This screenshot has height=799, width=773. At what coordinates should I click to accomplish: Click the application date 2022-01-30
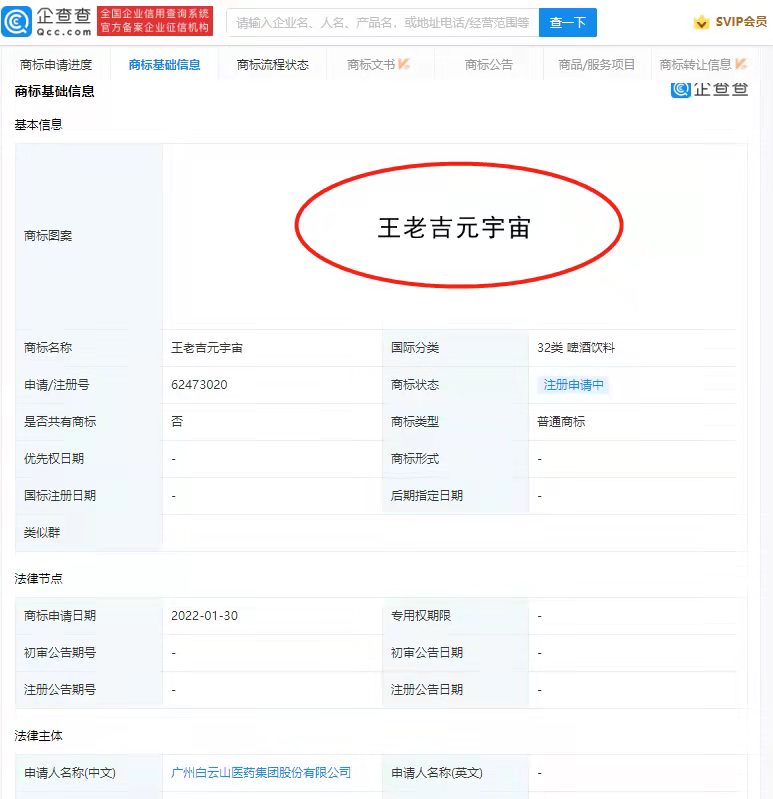pyautogui.click(x=204, y=616)
